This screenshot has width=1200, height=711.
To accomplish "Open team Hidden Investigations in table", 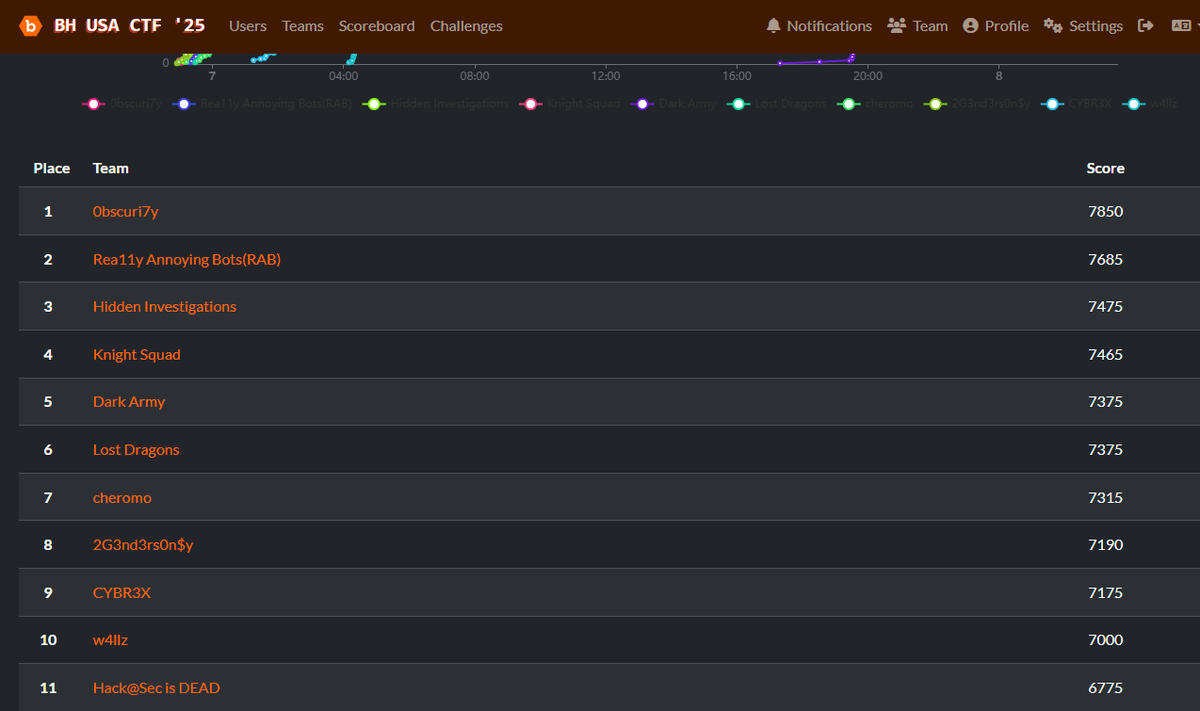I will click(165, 307).
